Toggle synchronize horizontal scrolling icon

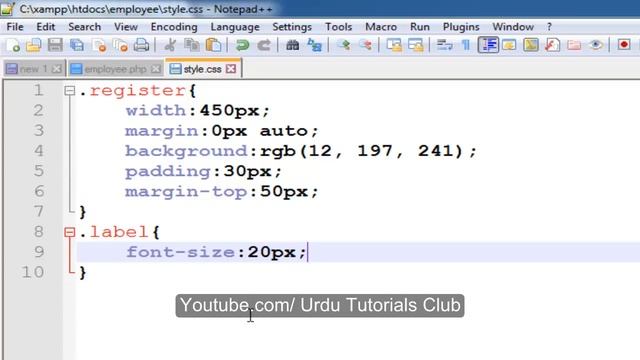coord(416,45)
